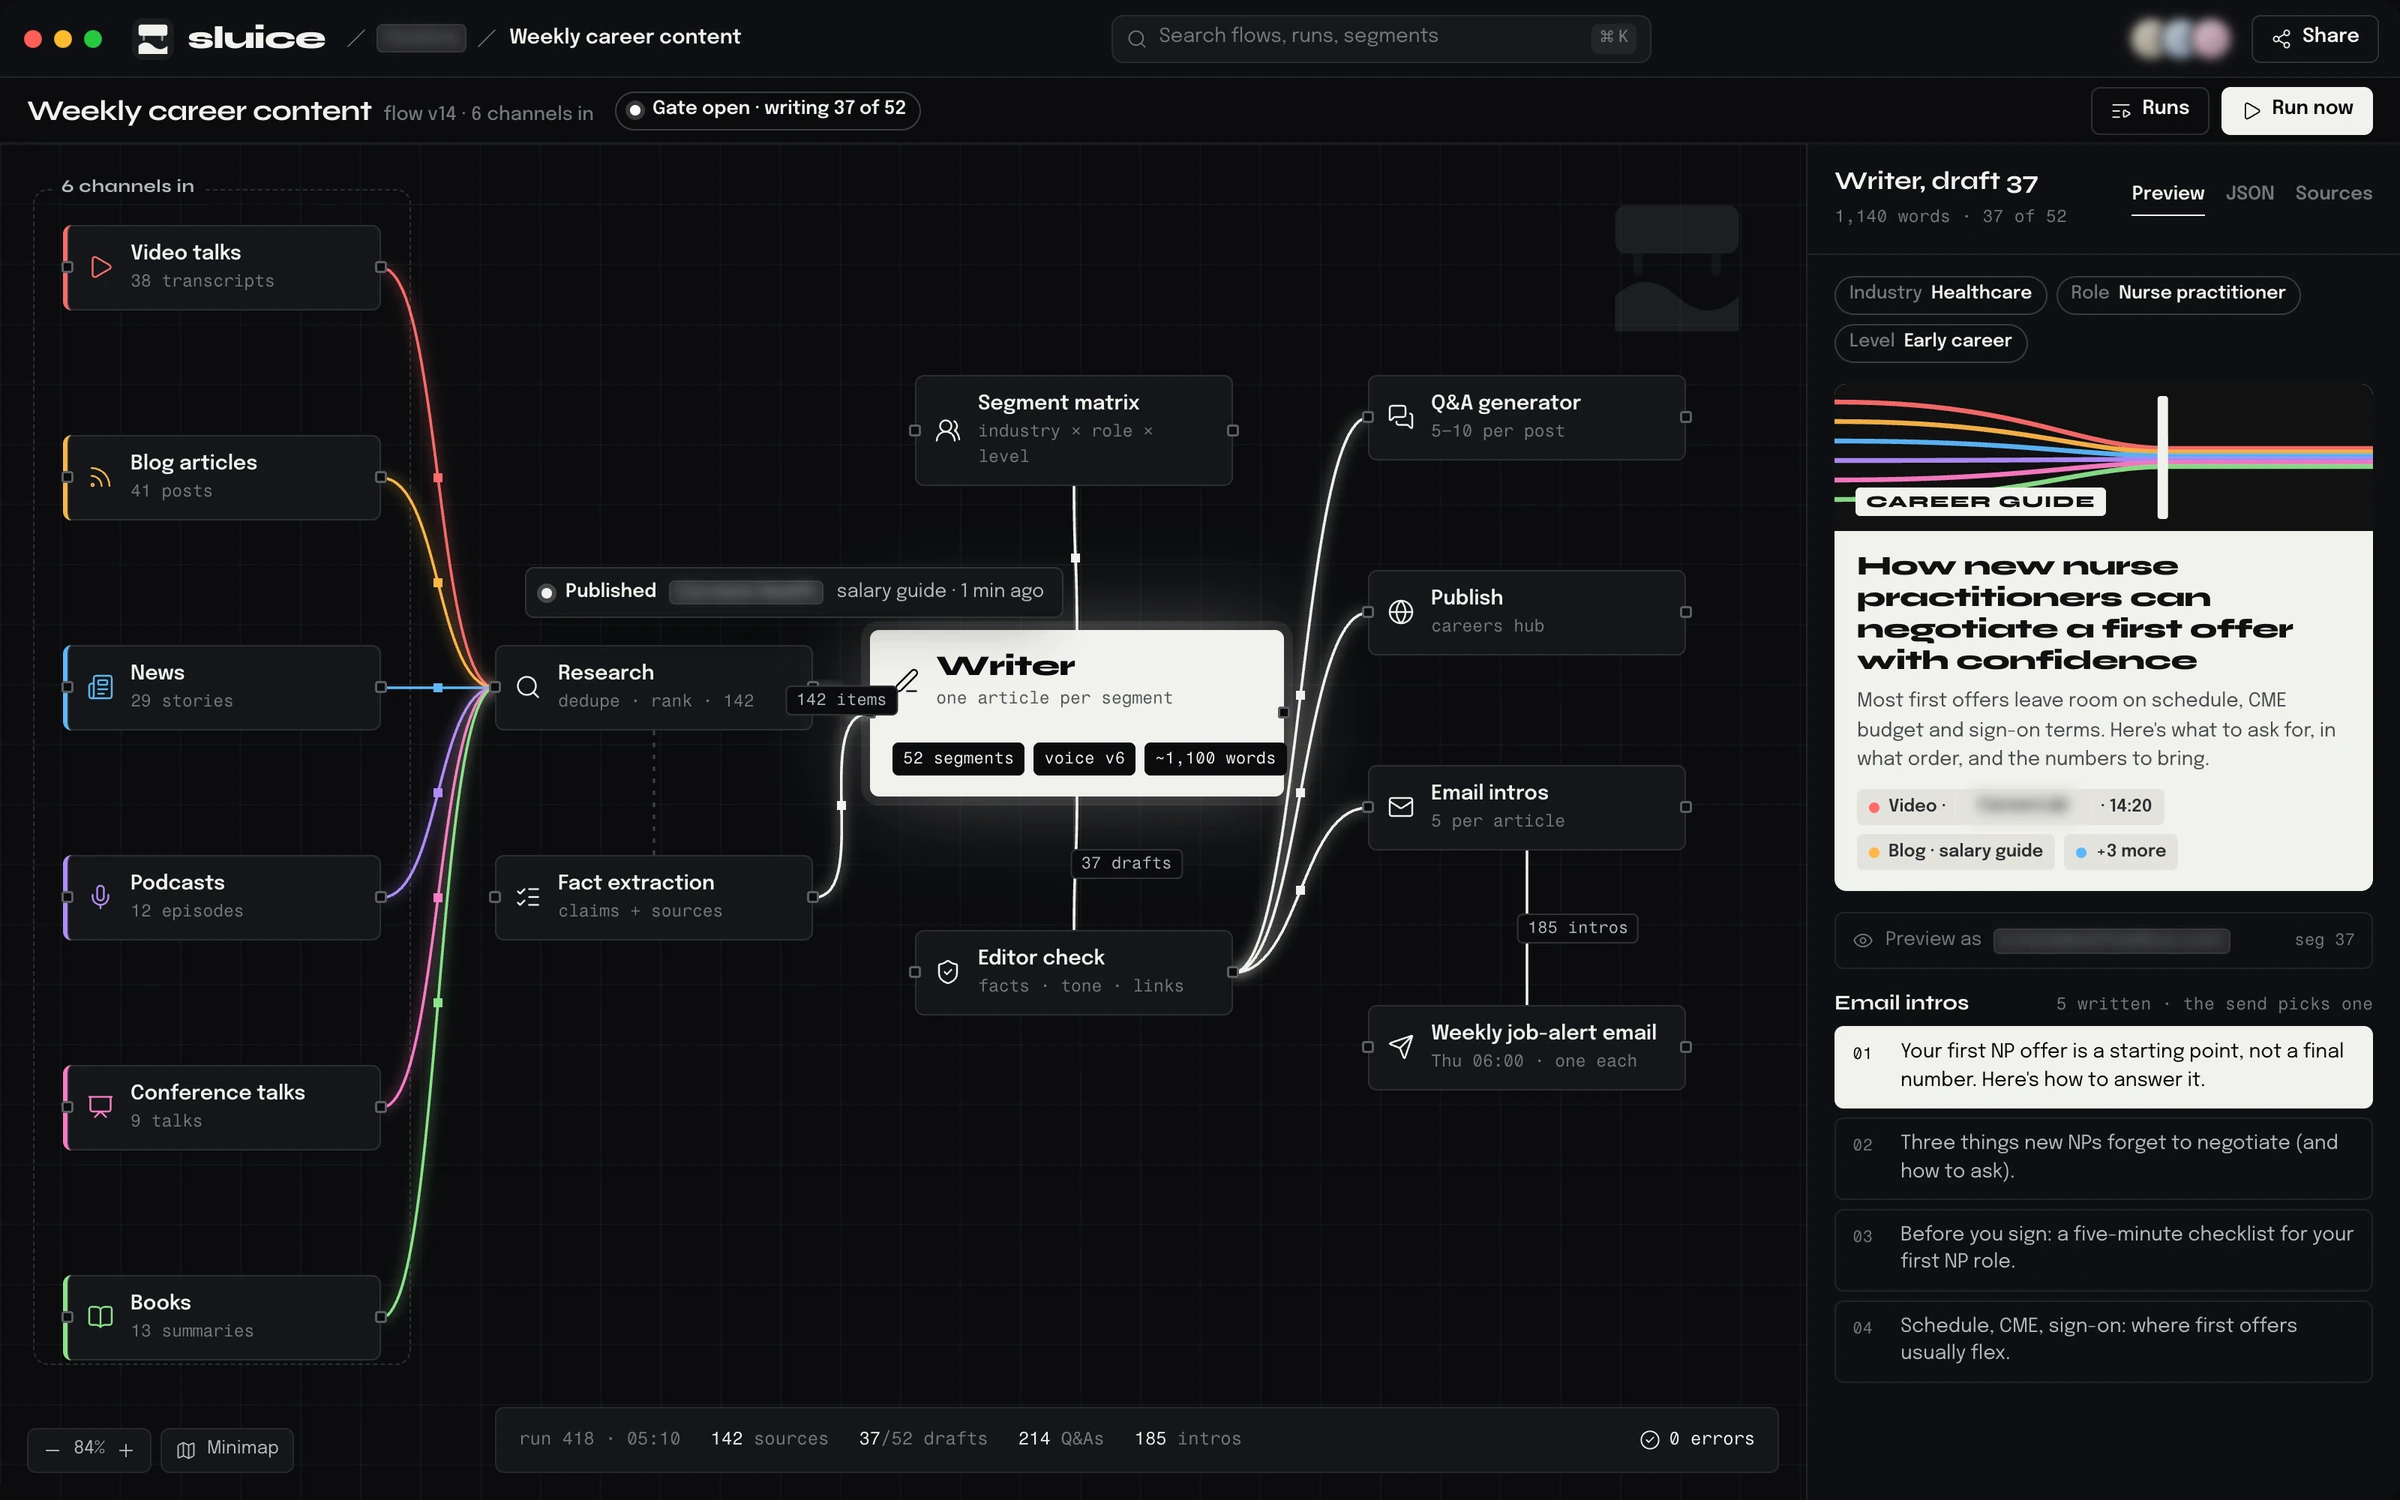Open the Runs list

(2149, 110)
